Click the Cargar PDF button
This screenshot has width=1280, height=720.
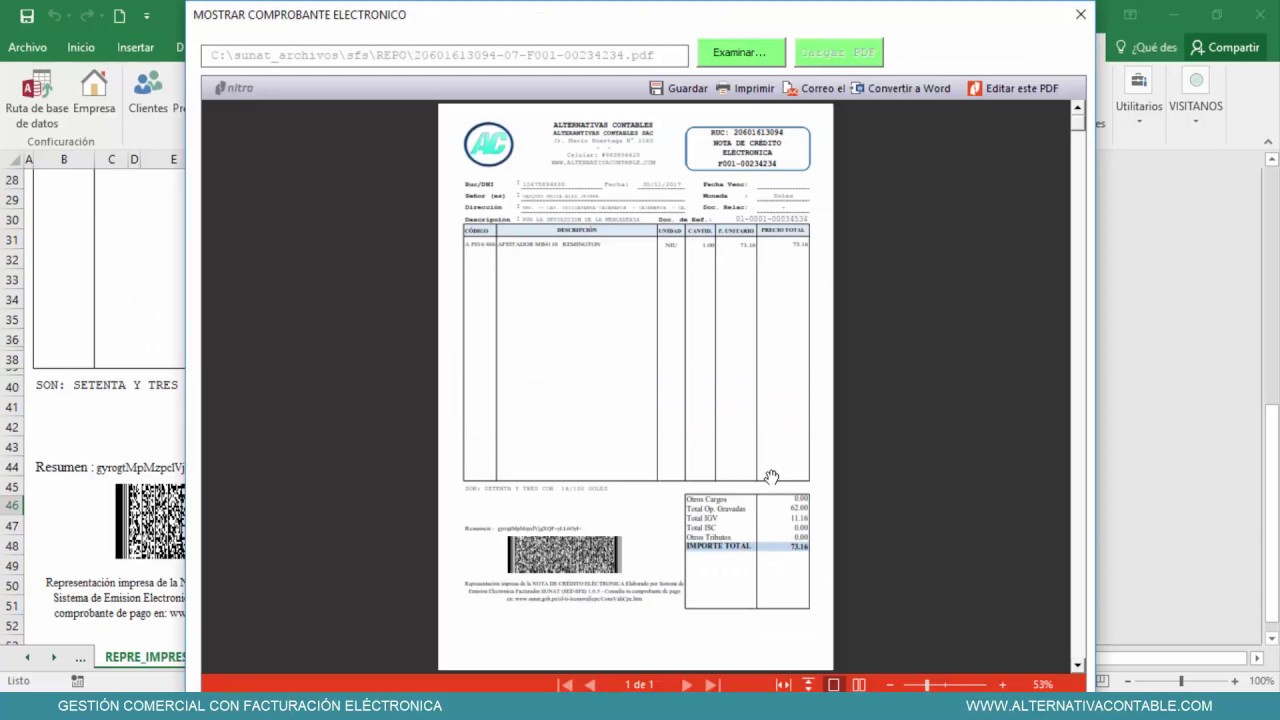[838, 52]
